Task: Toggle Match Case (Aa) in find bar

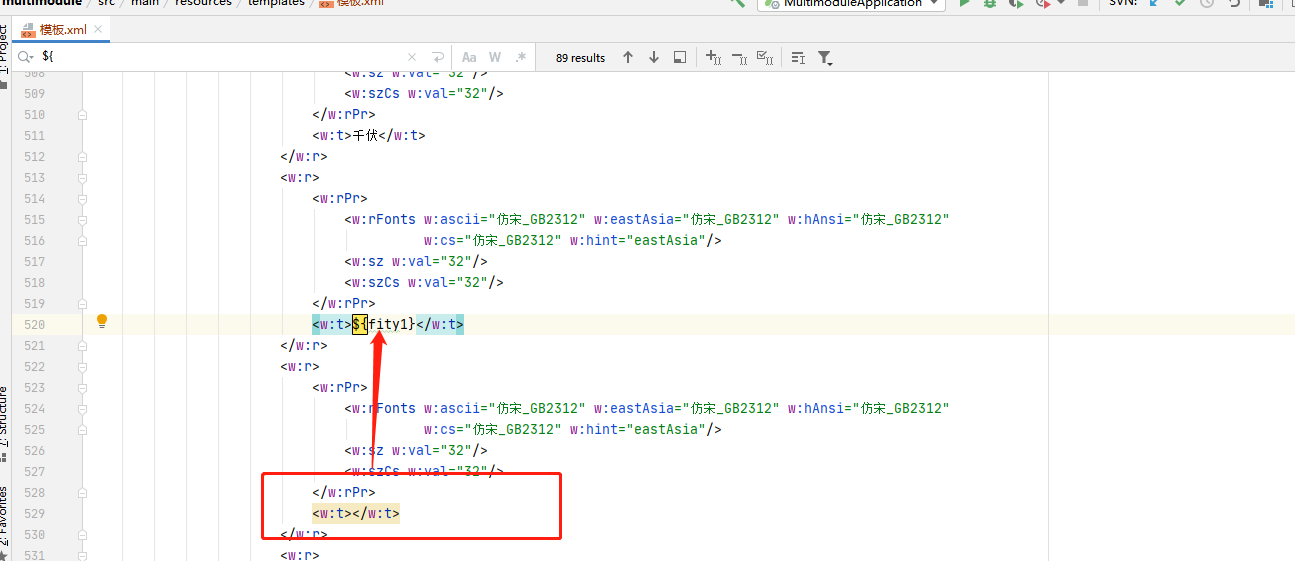Action: (x=468, y=58)
